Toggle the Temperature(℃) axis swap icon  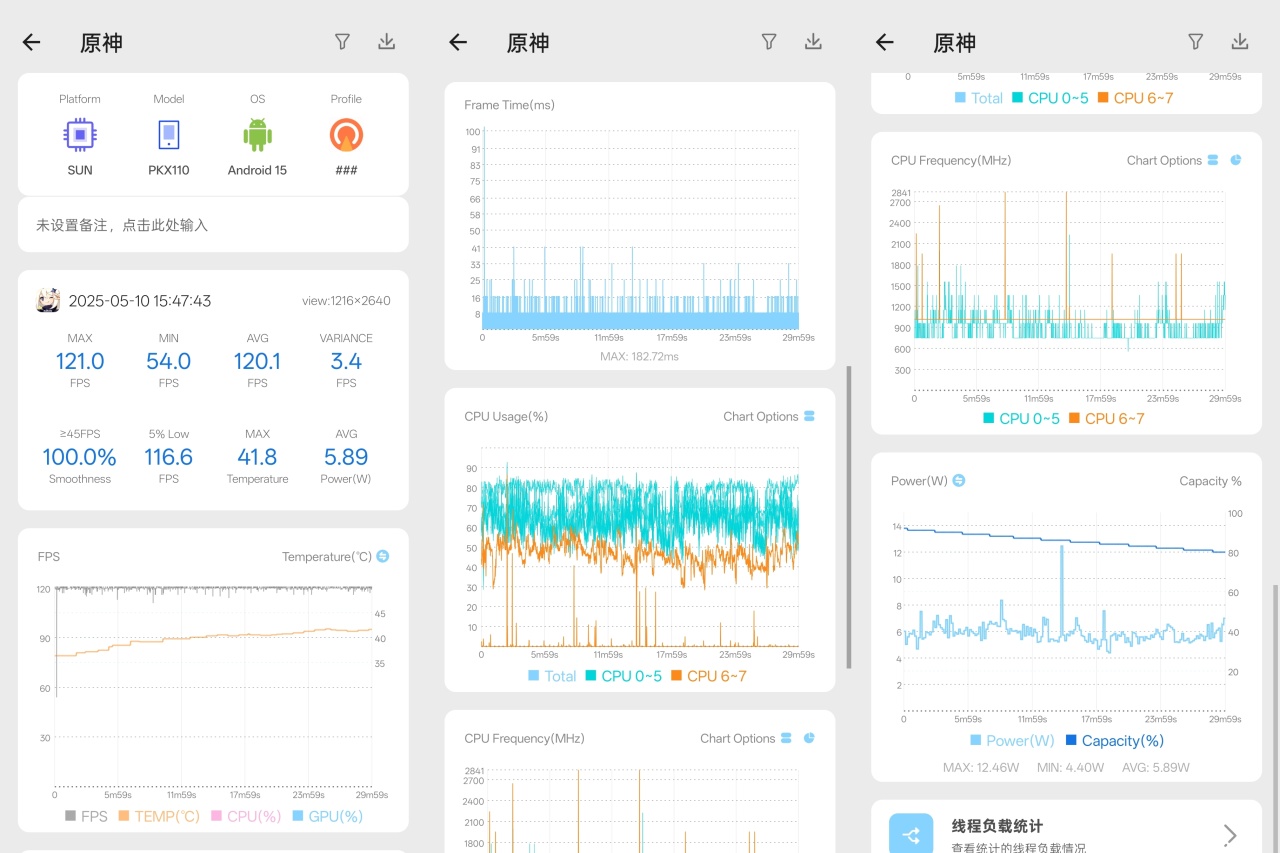click(x=383, y=556)
